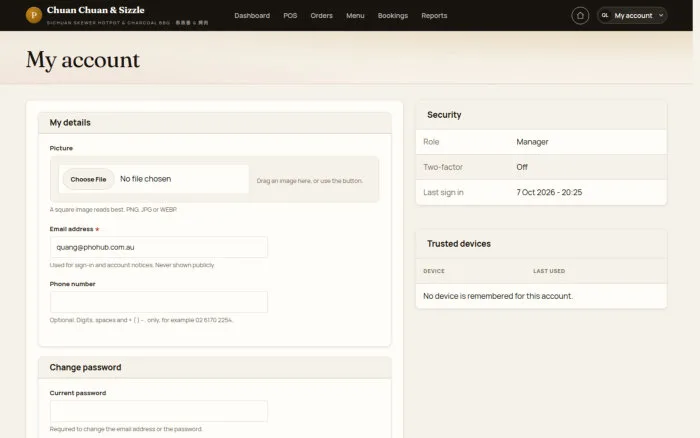700x438 pixels.
Task: Open the POS section
Action: point(290,16)
